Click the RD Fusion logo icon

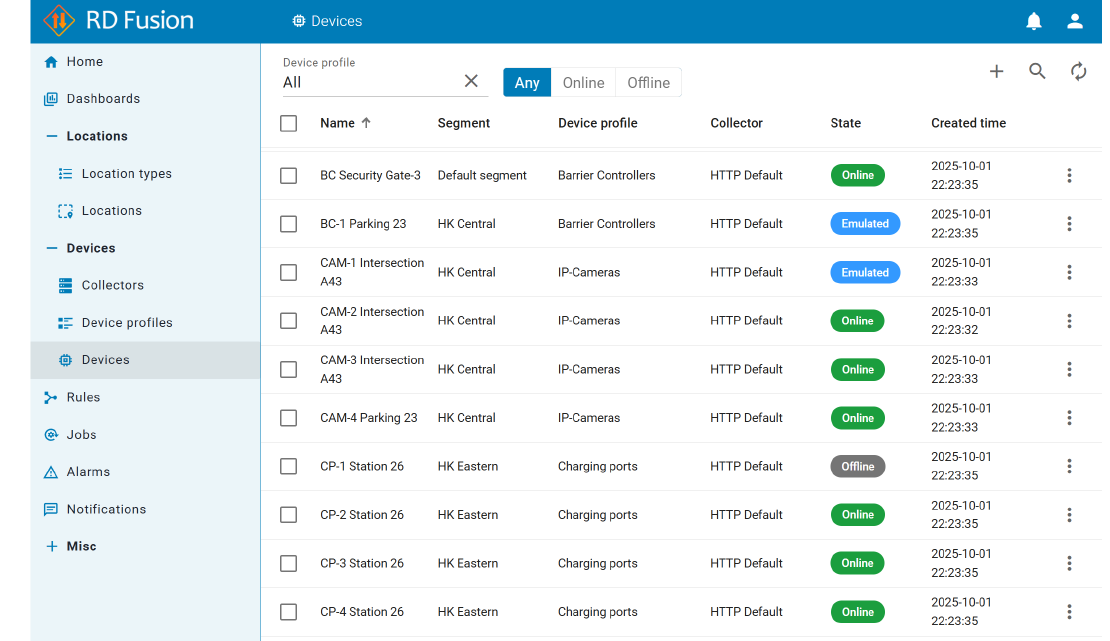[x=59, y=20]
